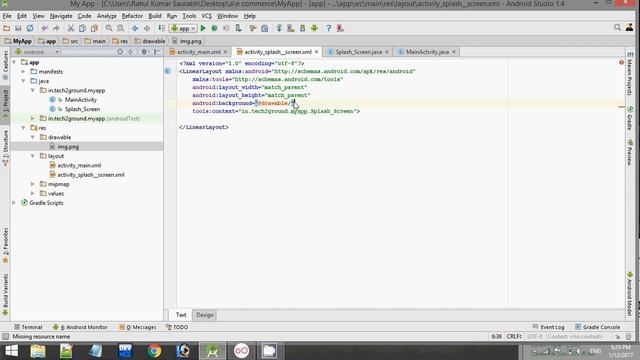640x360 pixels.
Task: Open the Refactor menu
Action: (x=132, y=16)
